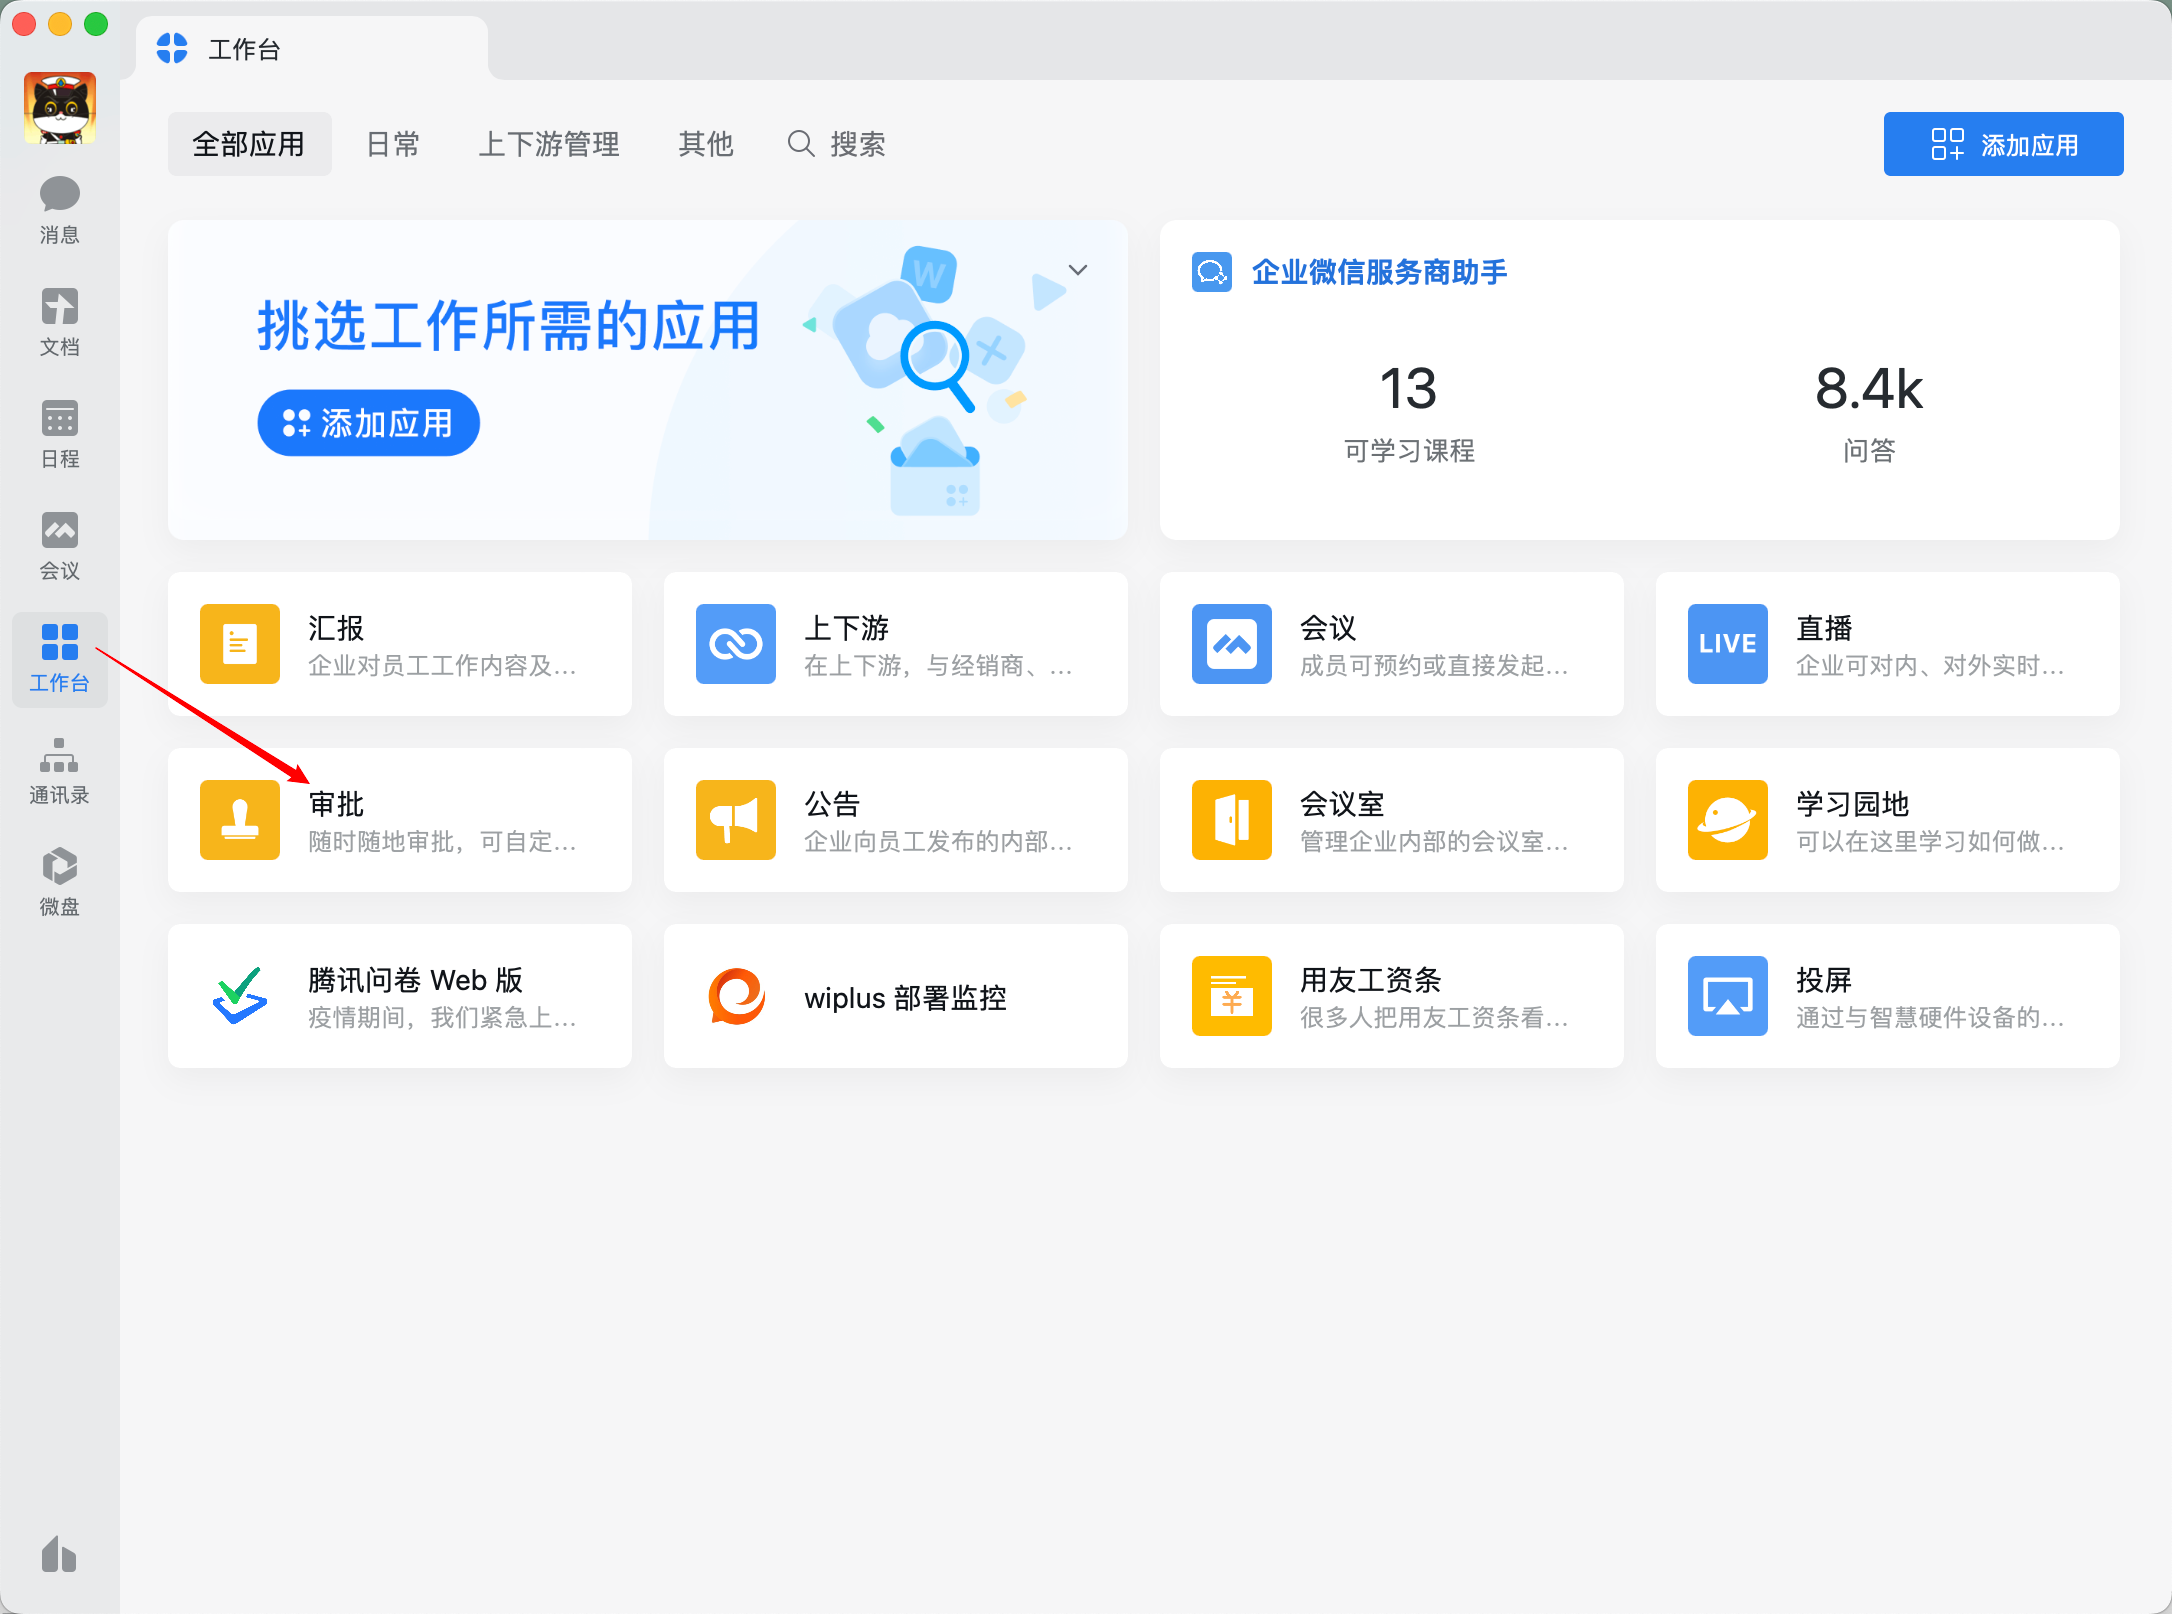
Task: Open the 企业微信服务商助手 link
Action: (1378, 272)
